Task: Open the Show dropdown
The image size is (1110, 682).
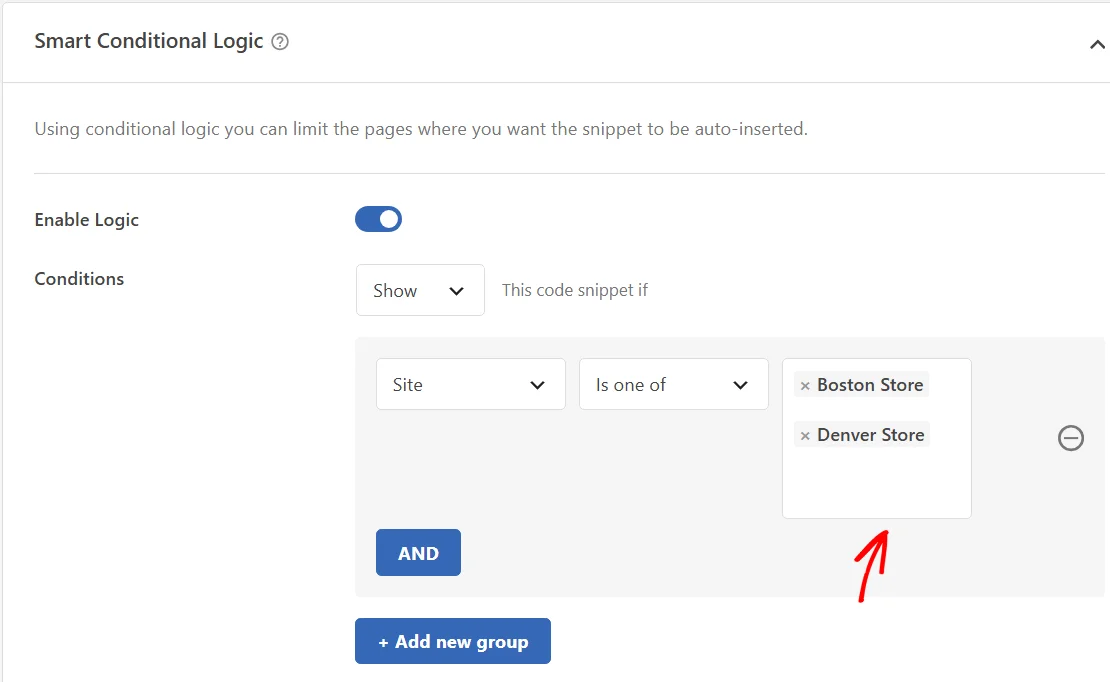Action: tap(420, 290)
